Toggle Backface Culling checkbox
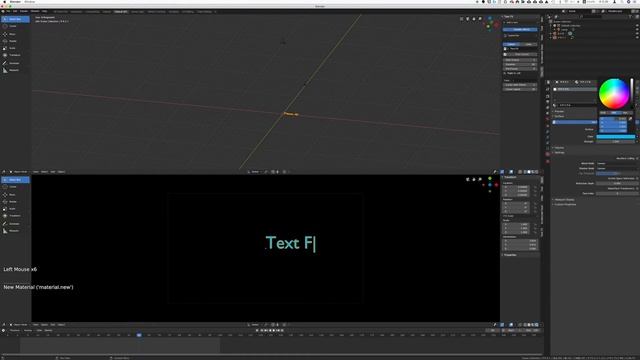 point(637,158)
